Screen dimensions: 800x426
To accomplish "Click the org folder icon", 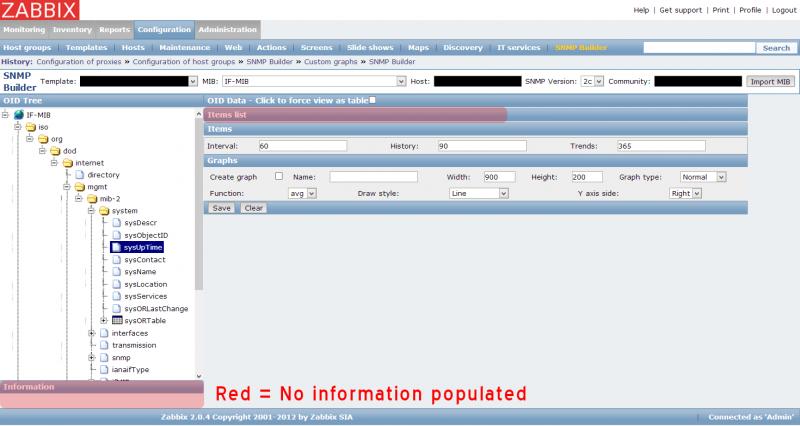I will pyautogui.click(x=43, y=139).
